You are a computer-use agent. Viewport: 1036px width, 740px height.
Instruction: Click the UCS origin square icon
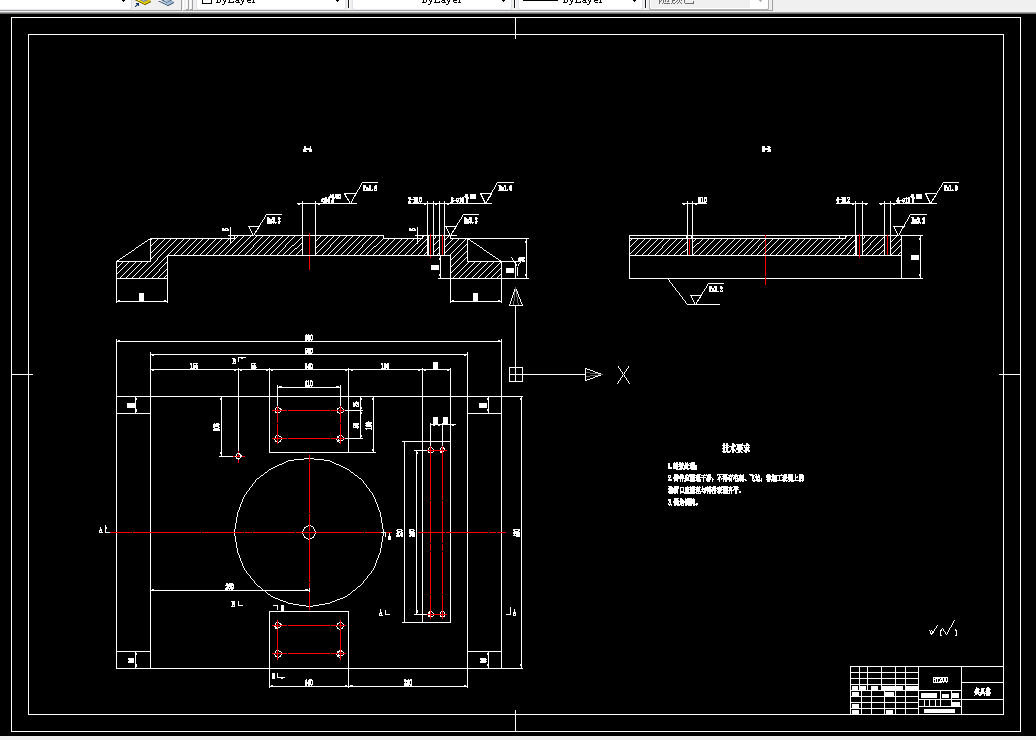[x=516, y=375]
